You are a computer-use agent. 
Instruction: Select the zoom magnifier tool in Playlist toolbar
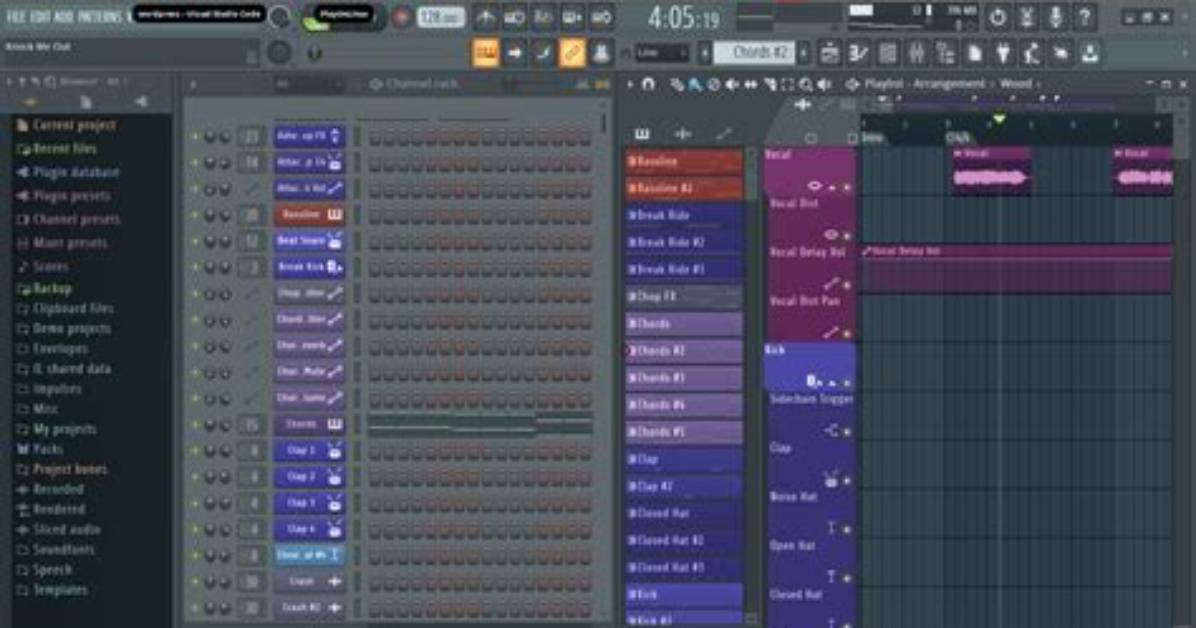pos(805,84)
